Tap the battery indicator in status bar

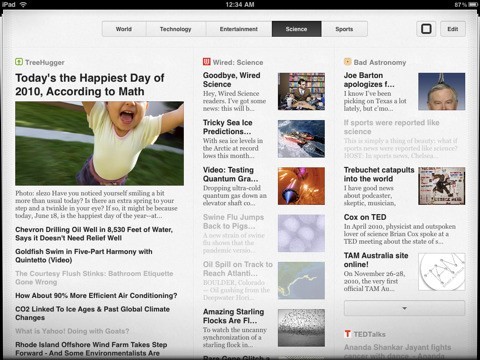(x=473, y=4)
